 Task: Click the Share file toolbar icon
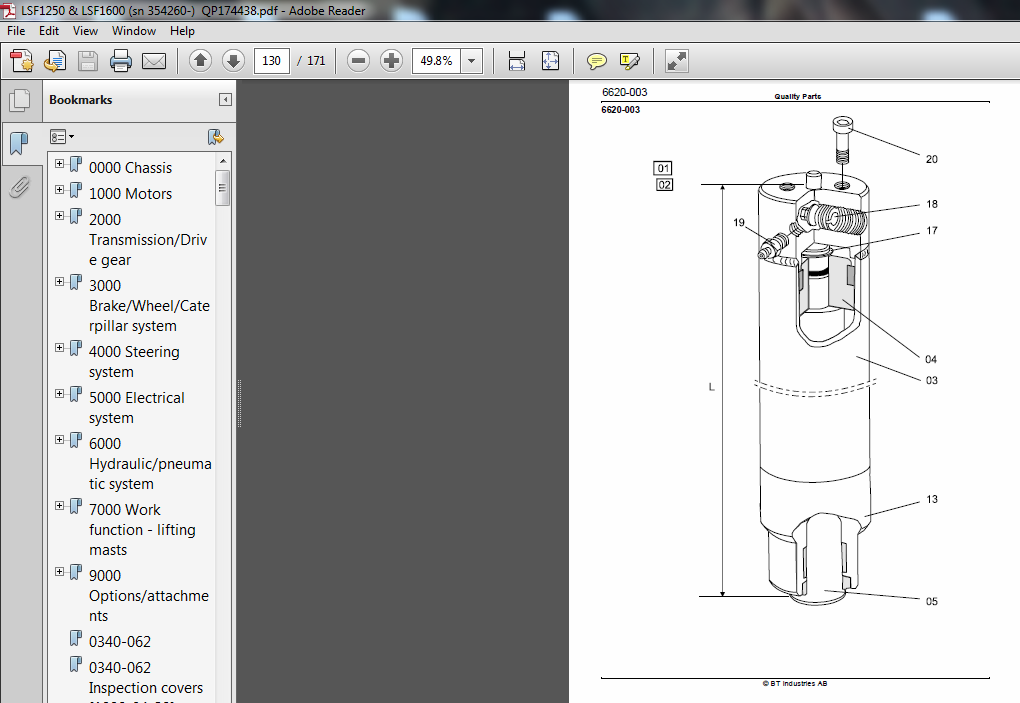[55, 61]
